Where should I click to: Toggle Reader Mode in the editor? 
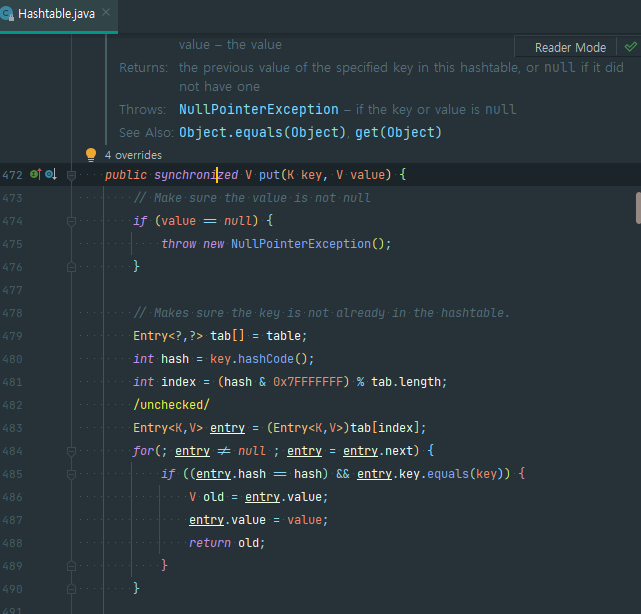(570, 48)
